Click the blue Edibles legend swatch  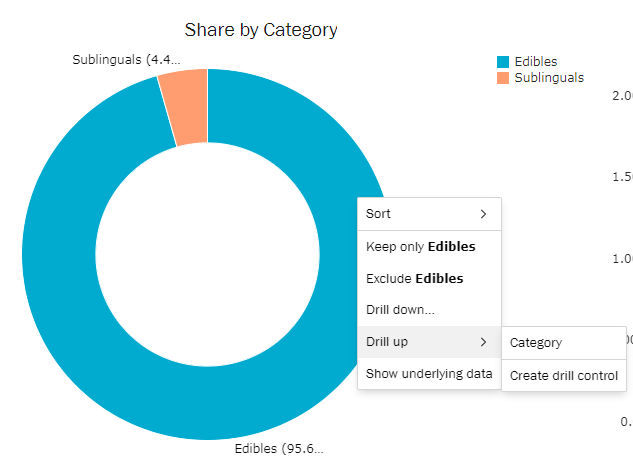[503, 62]
